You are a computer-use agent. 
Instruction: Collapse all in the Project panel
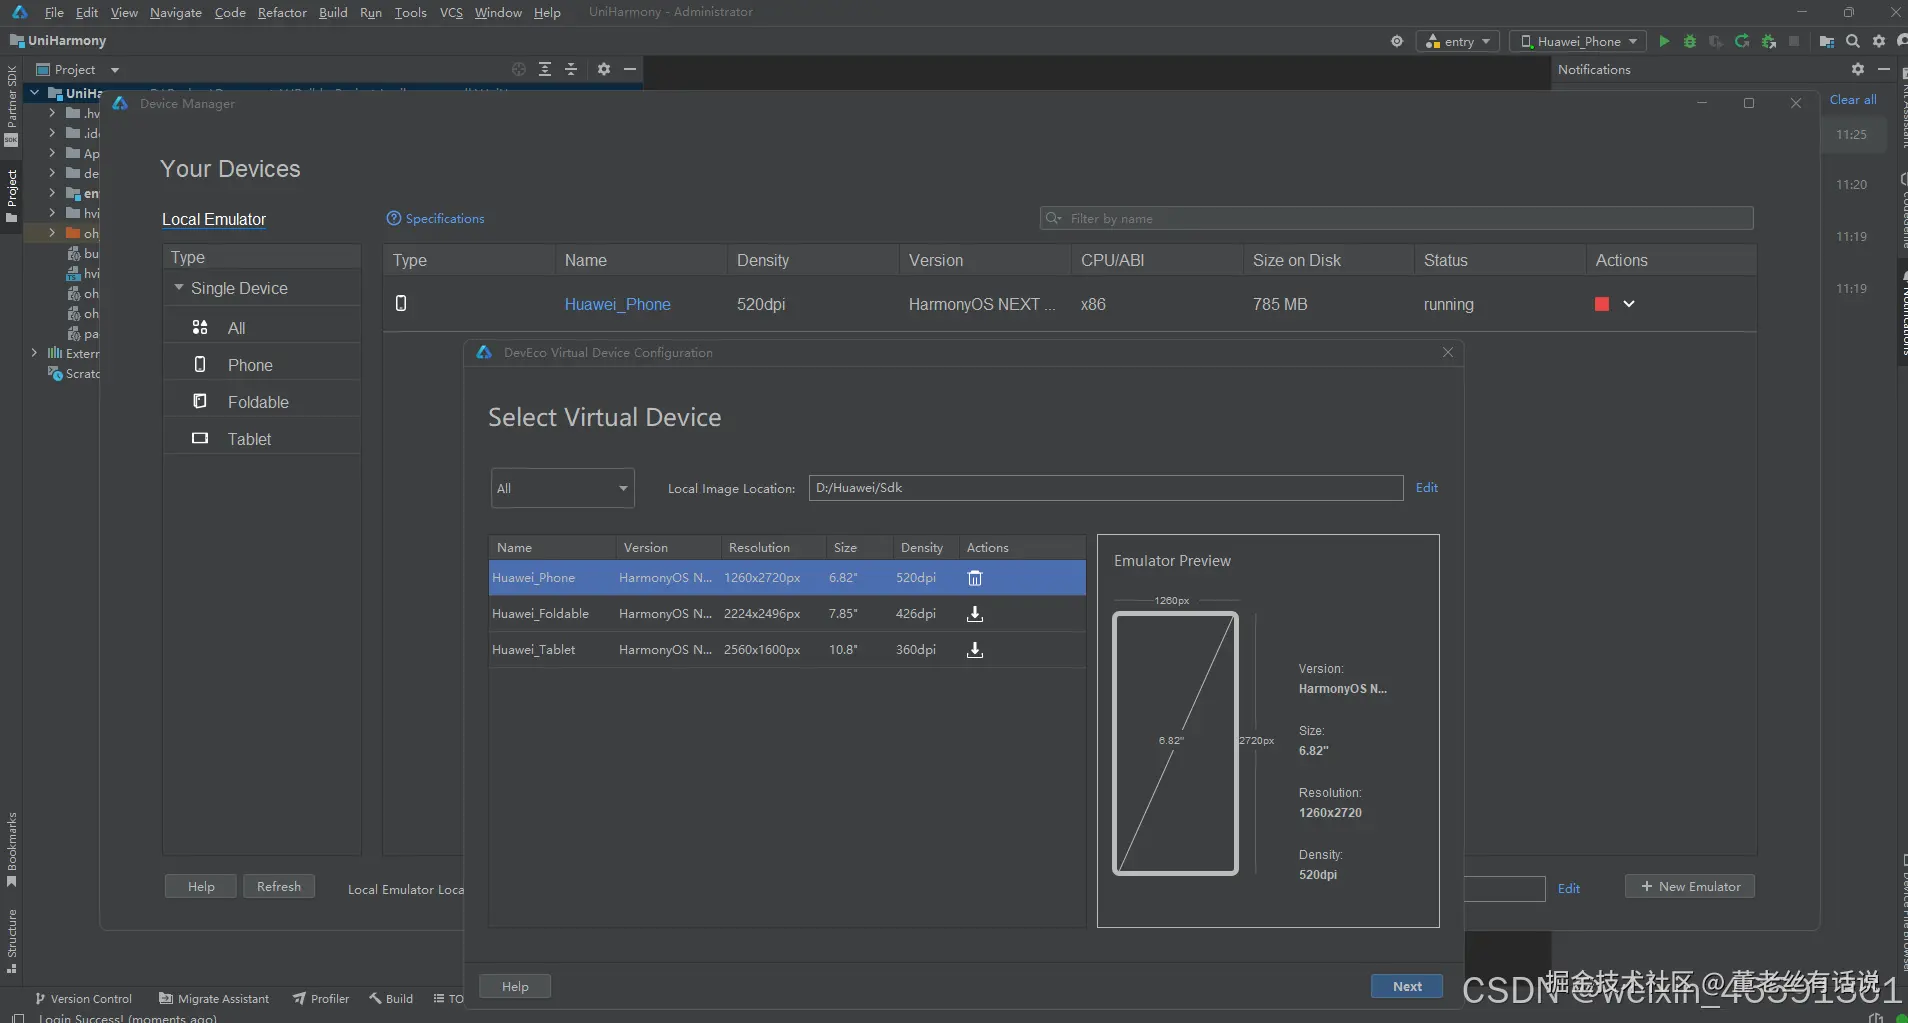coord(571,69)
